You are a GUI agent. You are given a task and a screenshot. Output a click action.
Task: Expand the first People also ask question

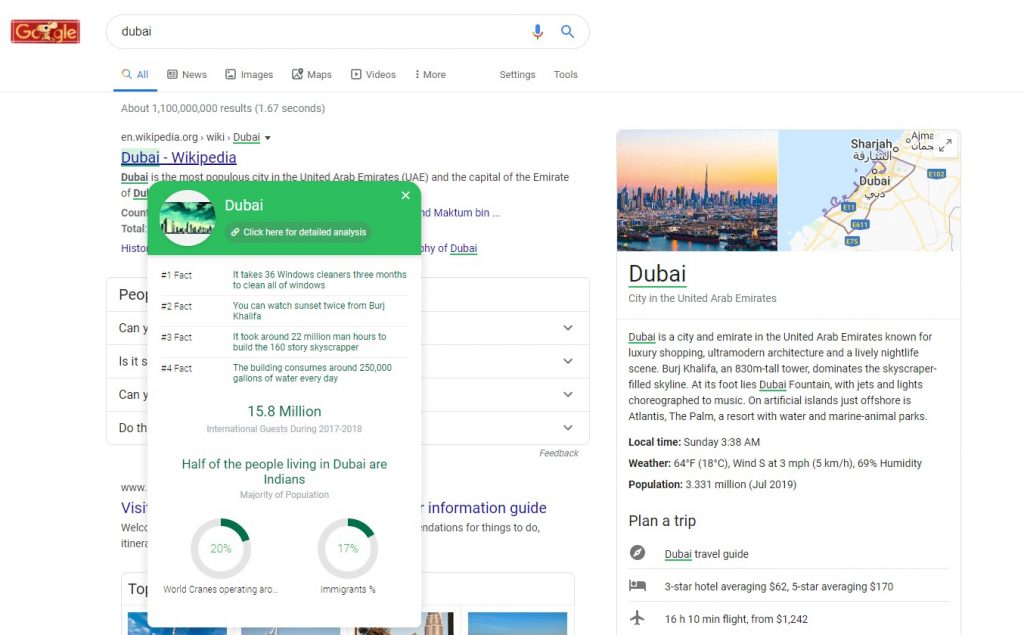point(568,328)
